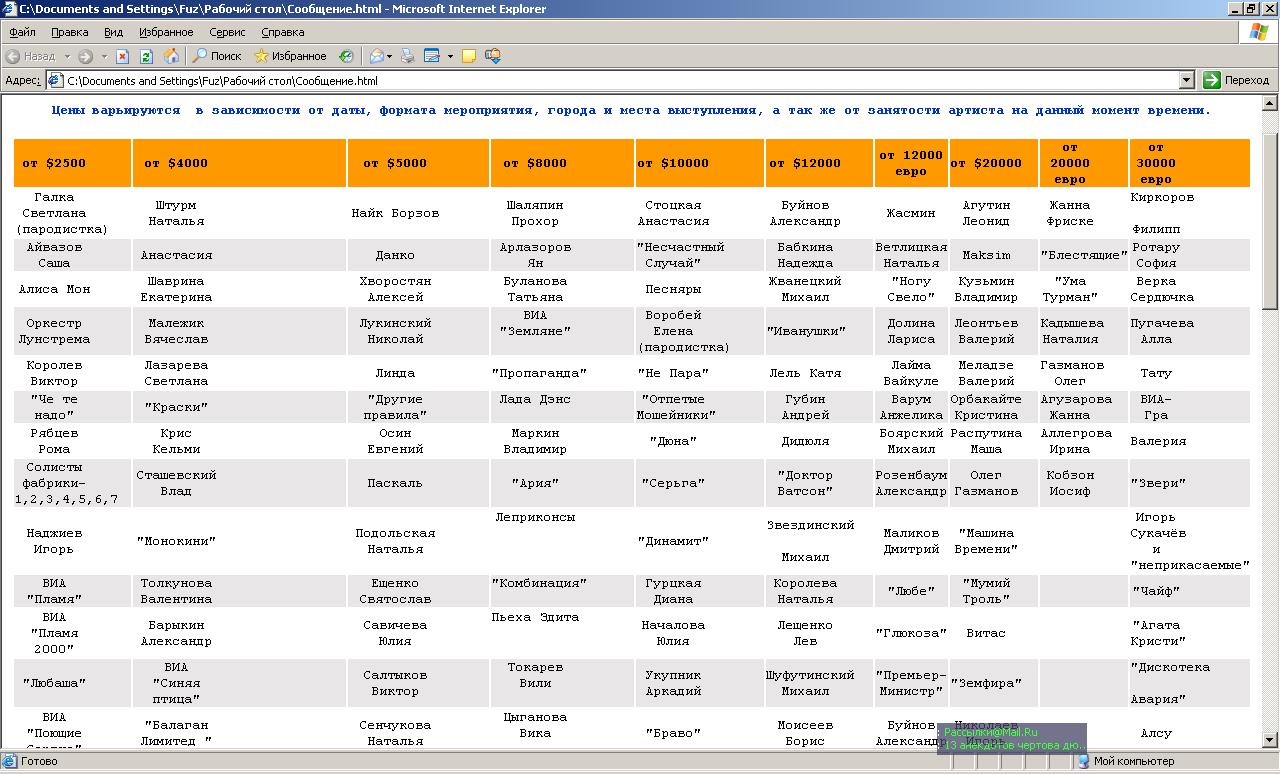This screenshot has width=1280, height=774.
Task: Click the vertical scrollbar thumb
Action: click(1271, 221)
